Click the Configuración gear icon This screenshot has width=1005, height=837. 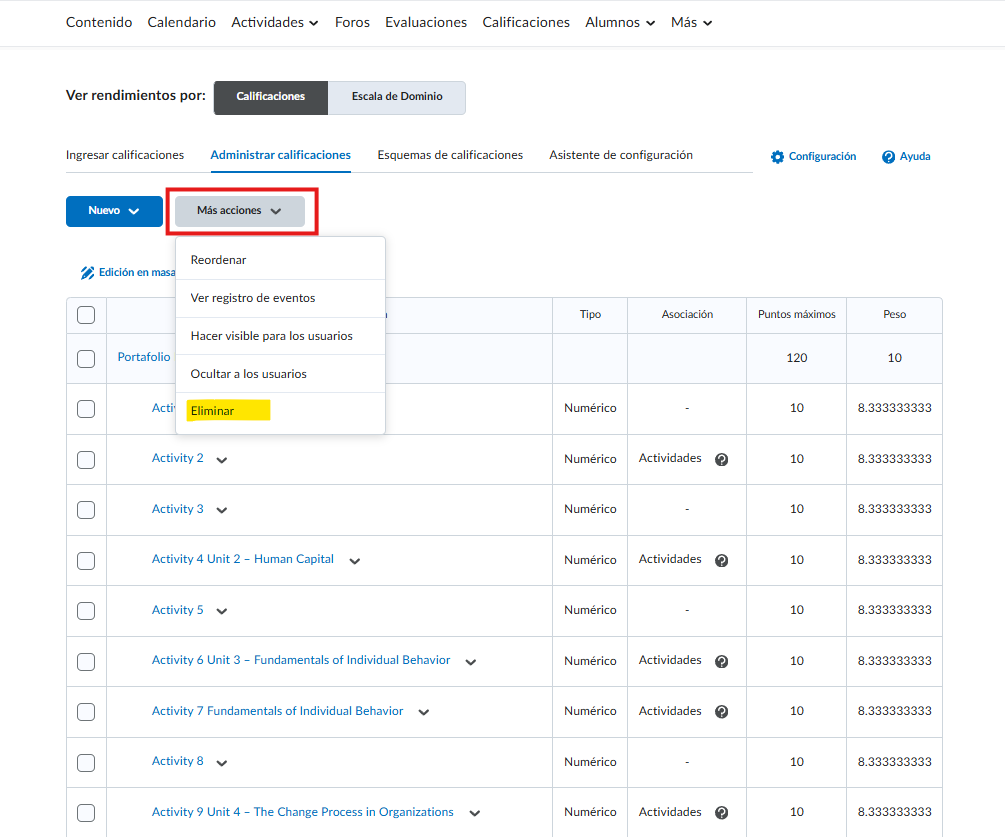(777, 157)
